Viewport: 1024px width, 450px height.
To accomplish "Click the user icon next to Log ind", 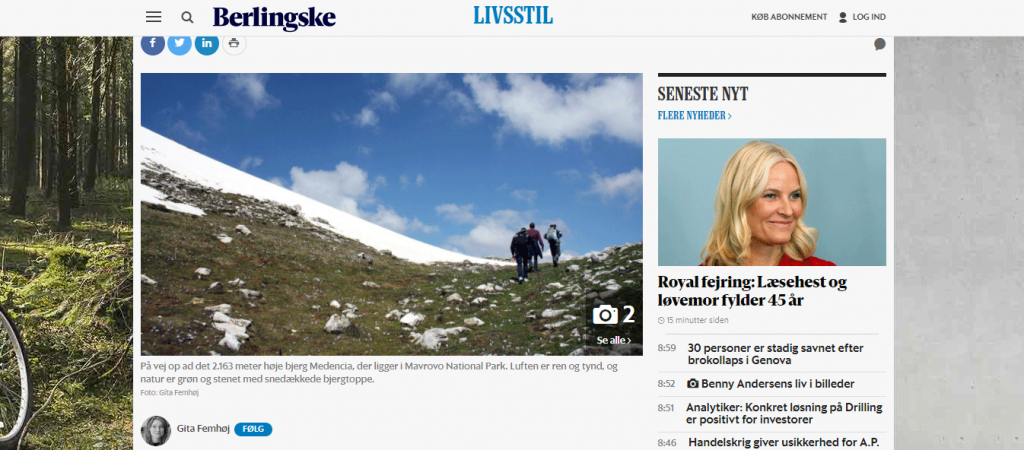I will [x=842, y=17].
